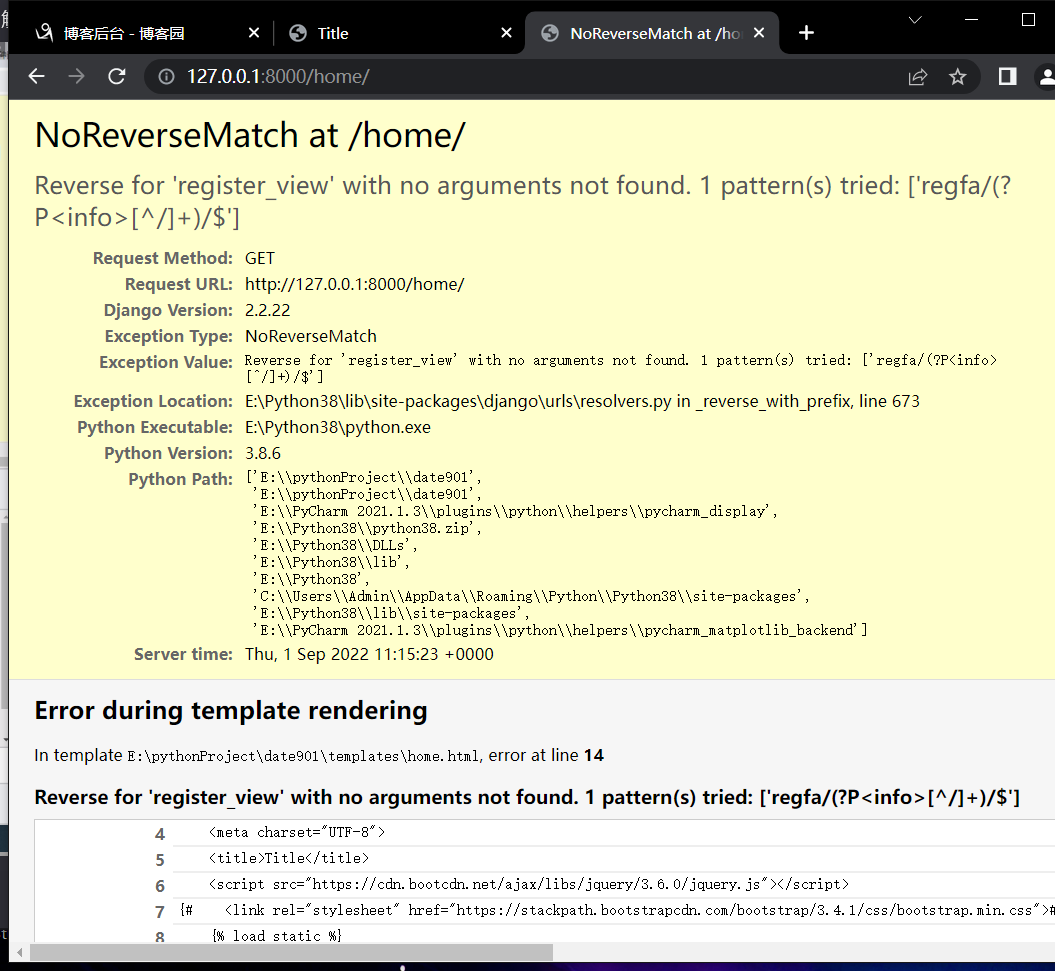1055x971 pixels.
Task: Open a new browser tab
Action: pyautogui.click(x=806, y=33)
